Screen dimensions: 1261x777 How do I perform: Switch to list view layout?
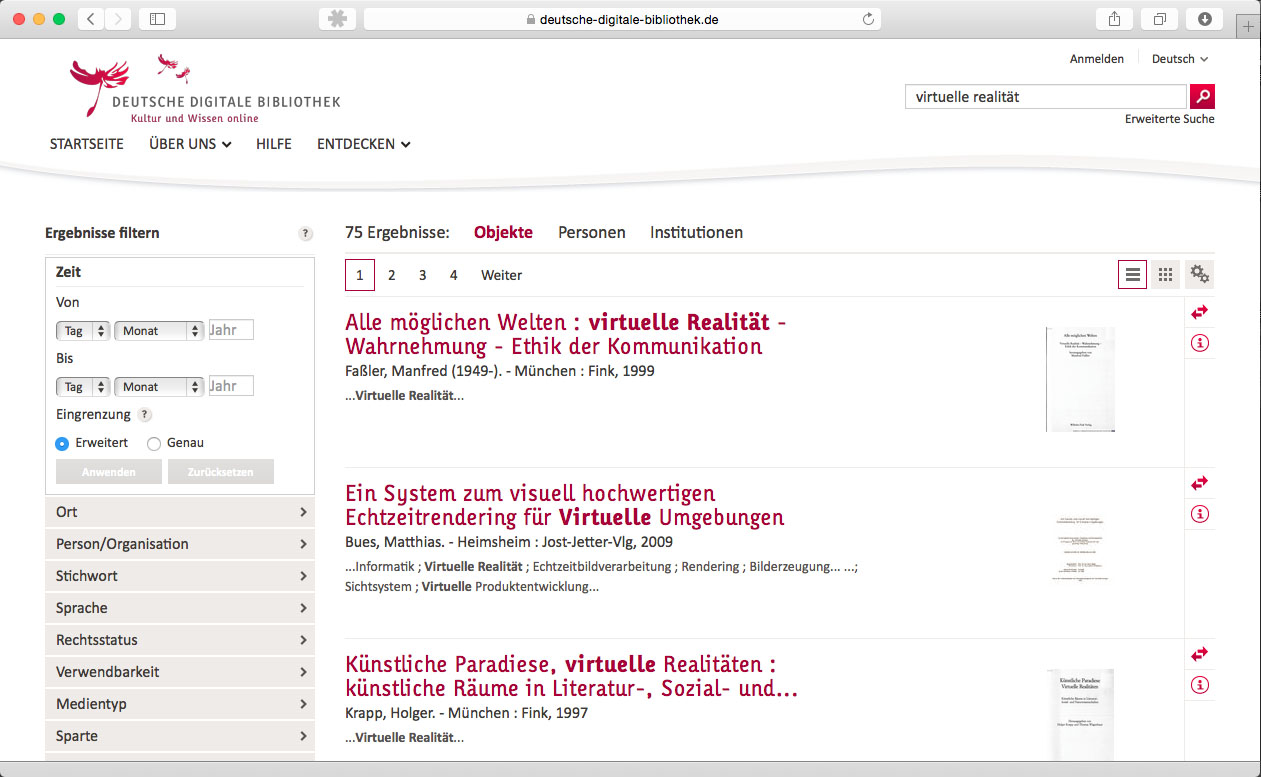[1132, 275]
